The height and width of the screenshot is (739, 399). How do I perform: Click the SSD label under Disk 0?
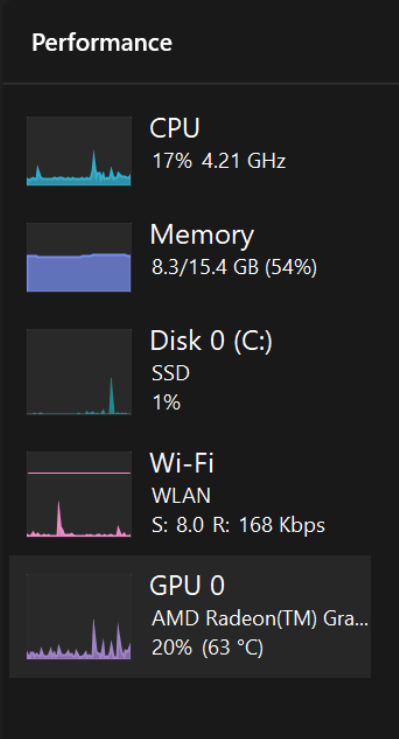[x=171, y=373]
